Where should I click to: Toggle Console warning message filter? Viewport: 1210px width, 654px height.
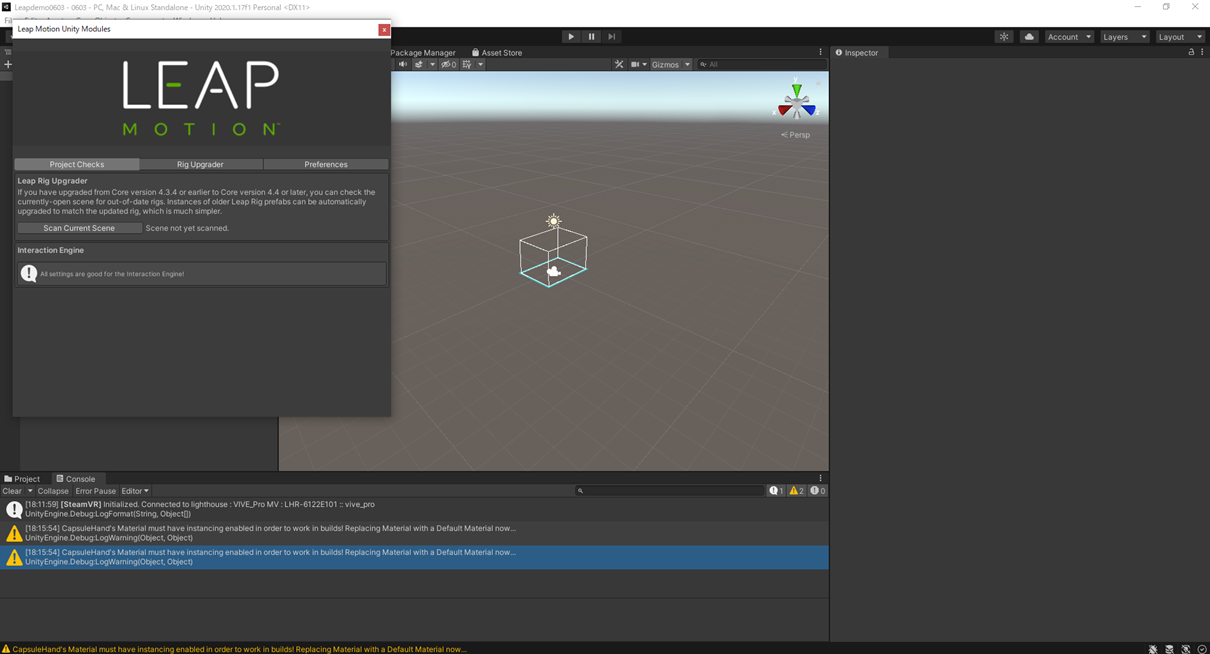click(797, 491)
